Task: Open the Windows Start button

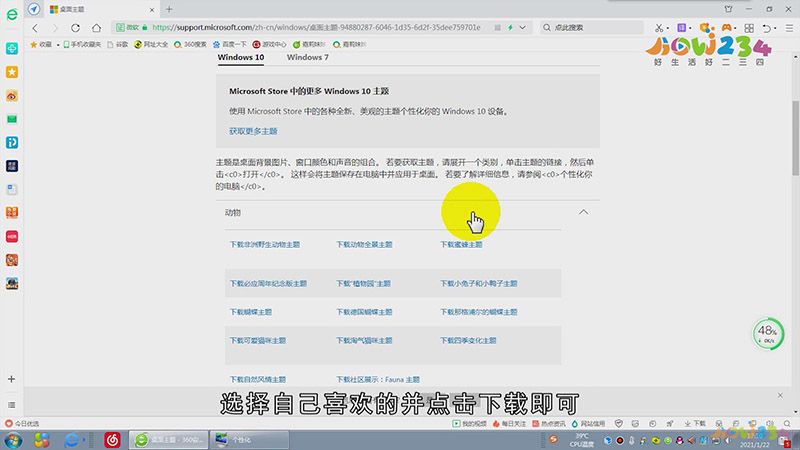Action: pyautogui.click(x=12, y=440)
